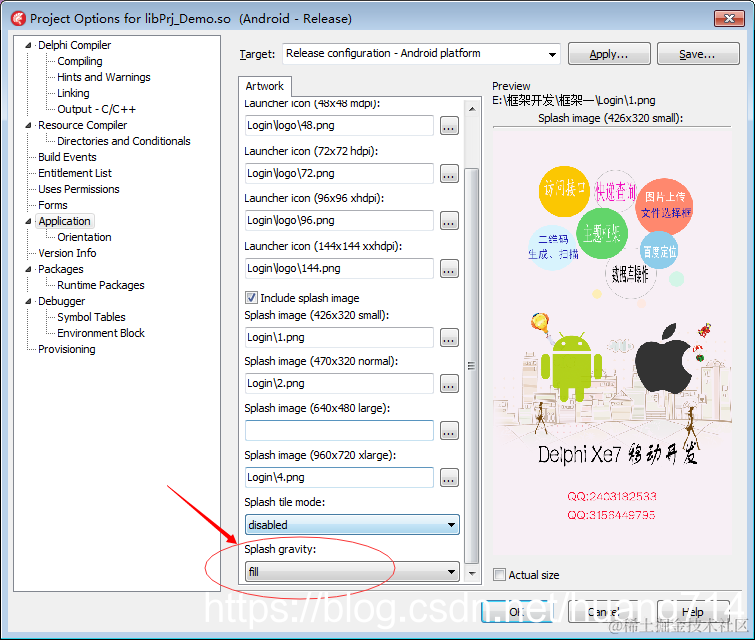The height and width of the screenshot is (640, 755).
Task: Browse for the 96x96 xhdpi launcher icon
Action: point(449,221)
